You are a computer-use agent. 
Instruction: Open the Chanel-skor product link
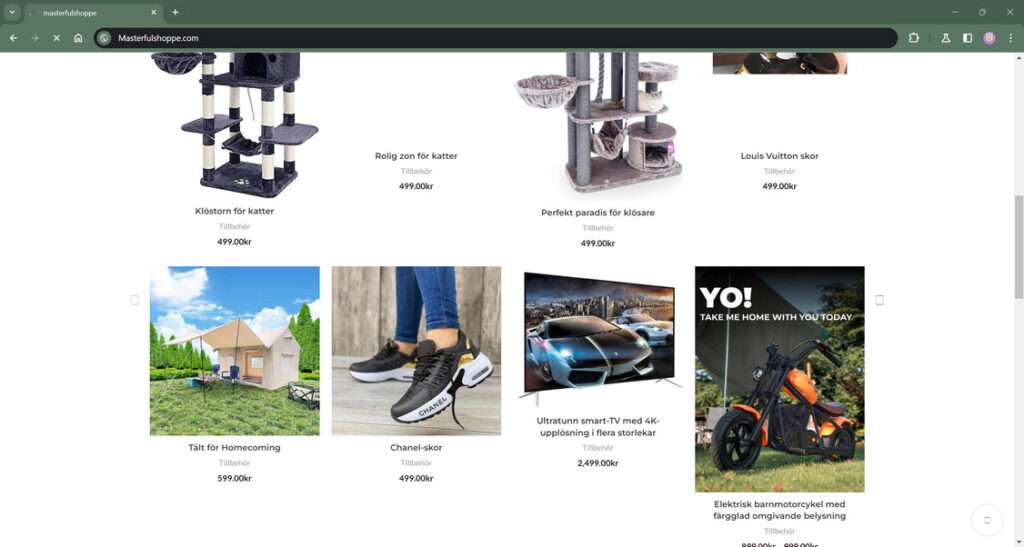coord(416,447)
